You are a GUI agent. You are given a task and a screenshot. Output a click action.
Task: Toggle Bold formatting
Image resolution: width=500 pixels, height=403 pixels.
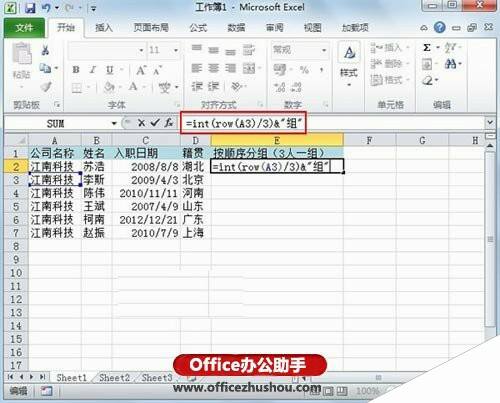[76, 69]
